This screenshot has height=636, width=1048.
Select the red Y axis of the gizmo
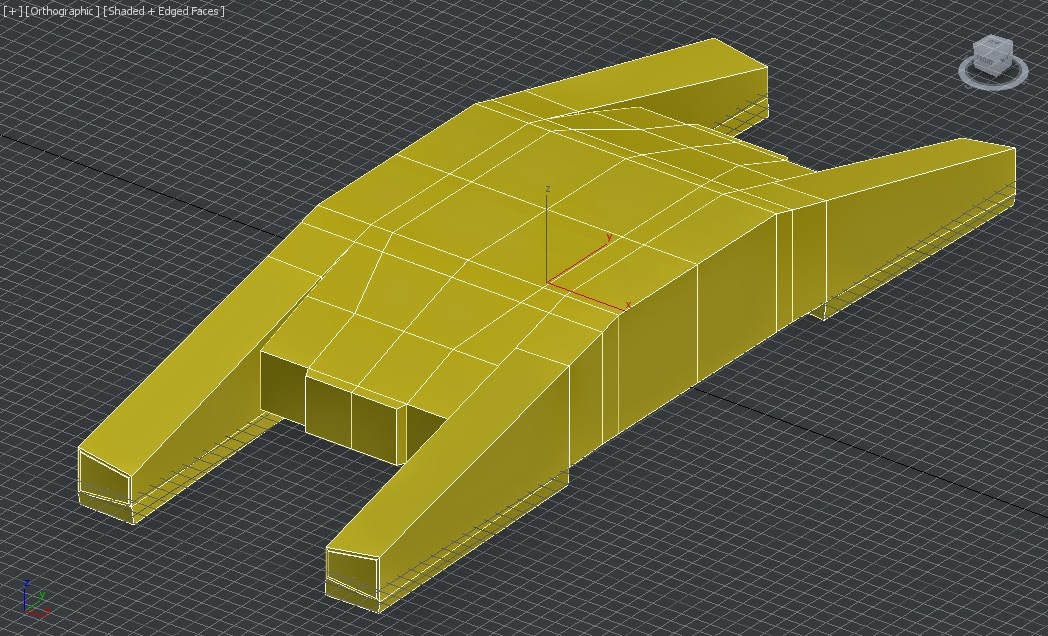click(x=577, y=261)
